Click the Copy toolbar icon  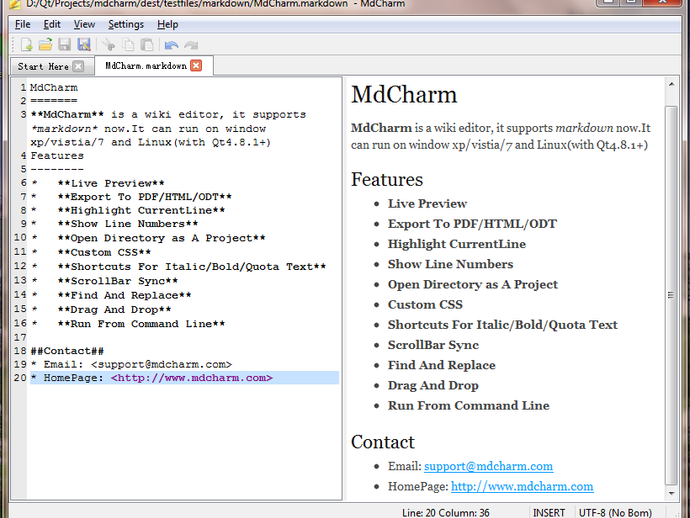tap(128, 45)
